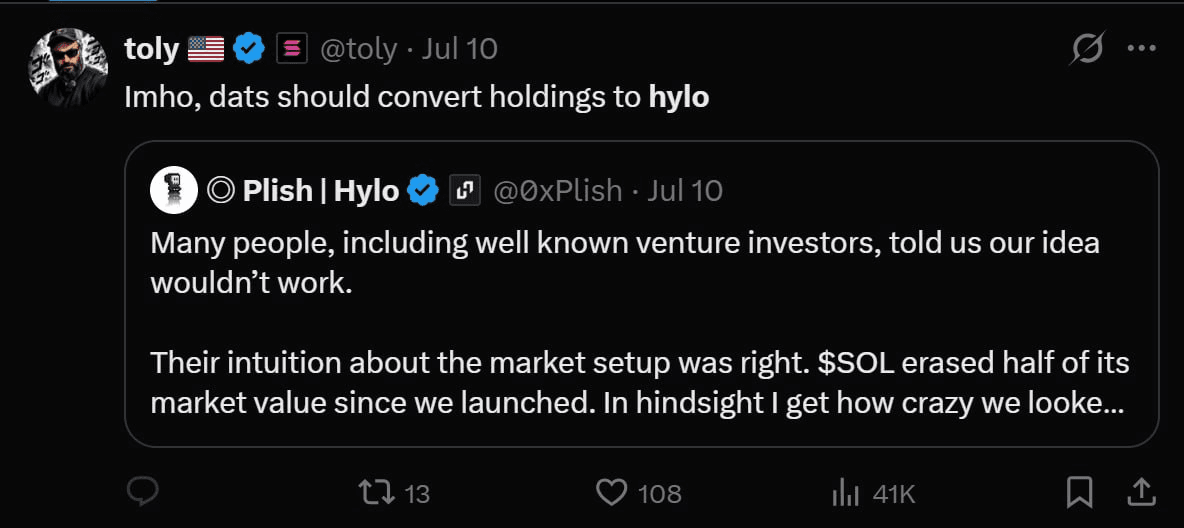Open the Grok explain icon
This screenshot has height=528, width=1184.
(1088, 48)
